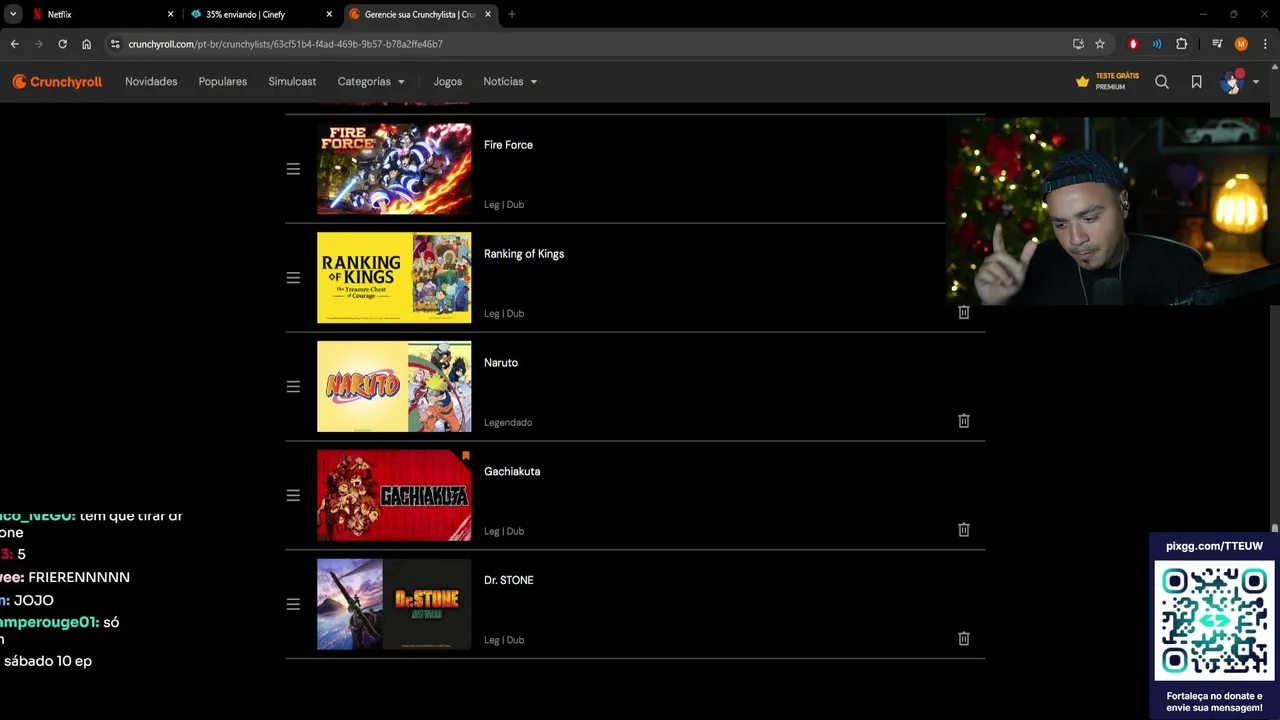Switch to the Cinefy upload tab
1280x720 pixels.
point(260,15)
